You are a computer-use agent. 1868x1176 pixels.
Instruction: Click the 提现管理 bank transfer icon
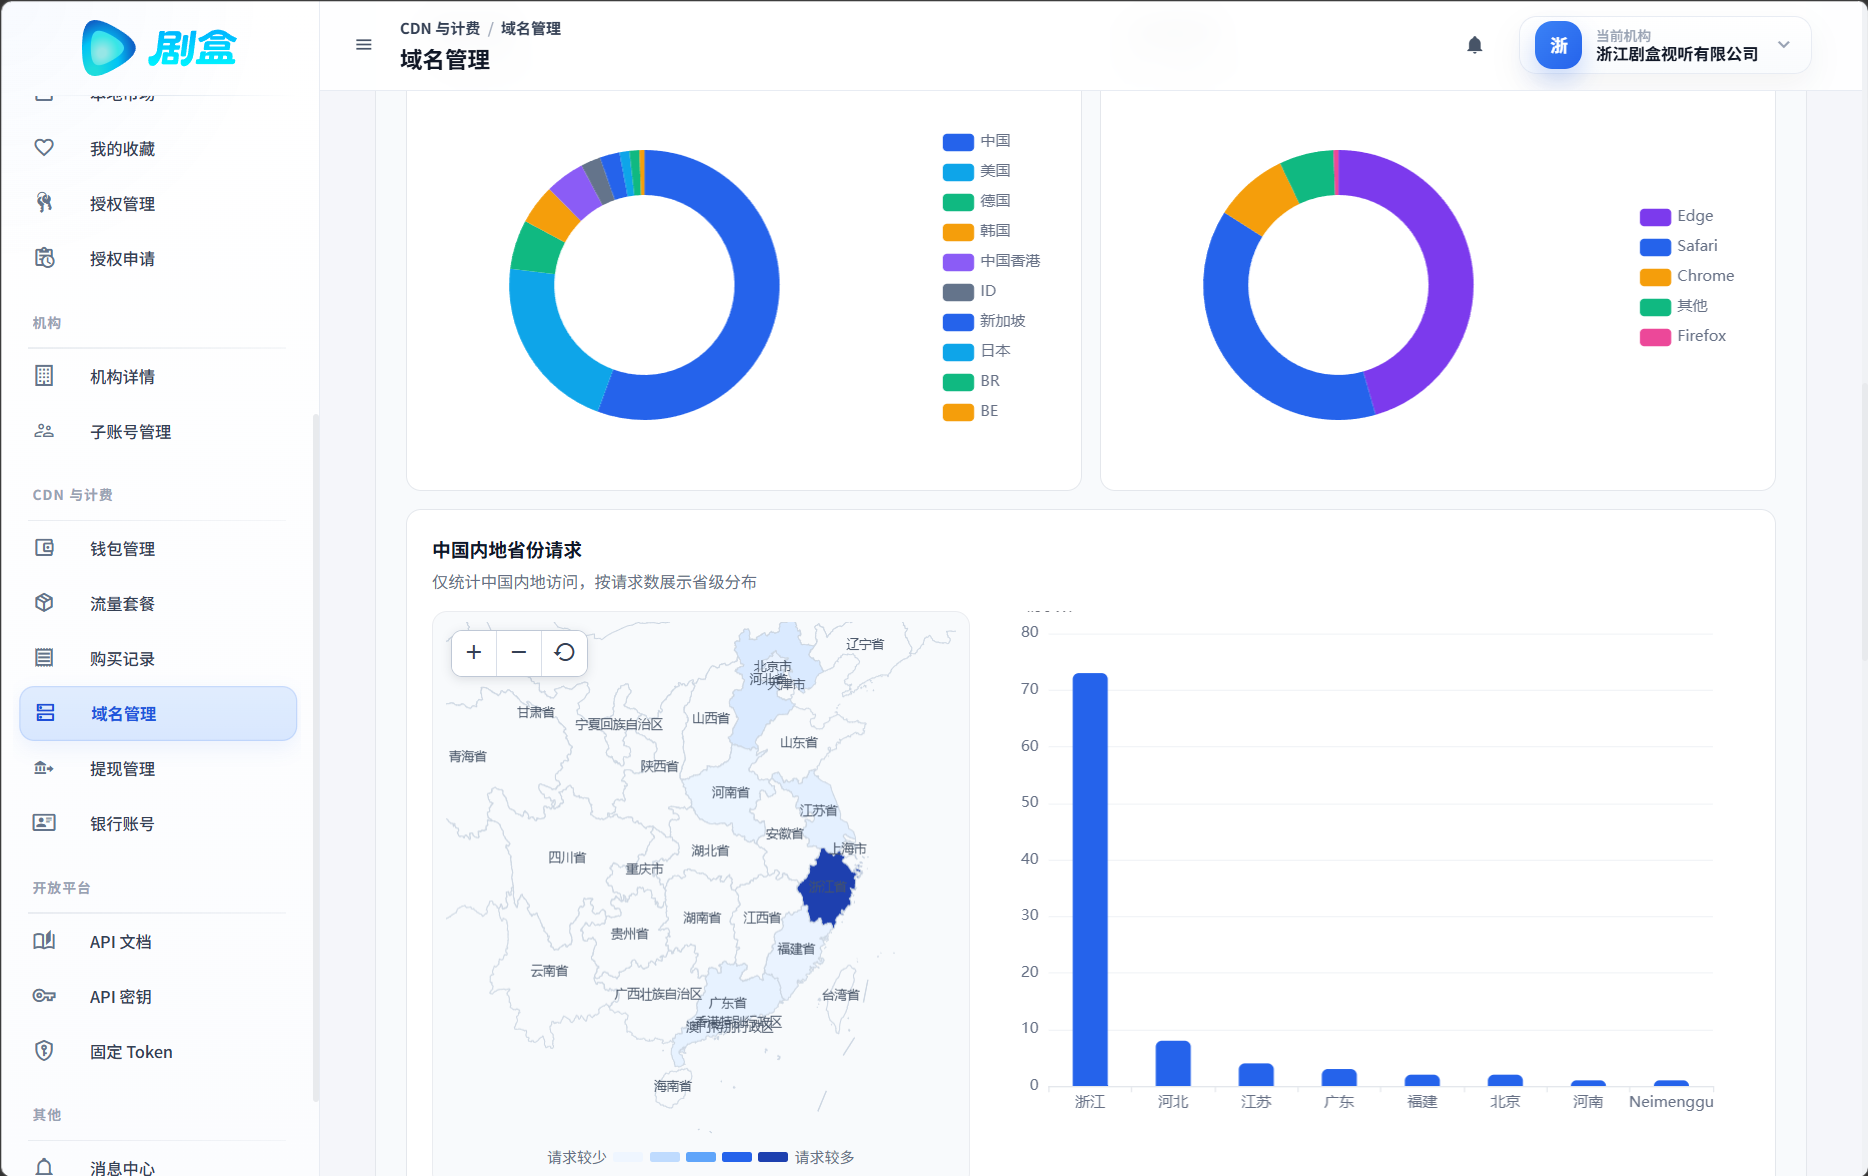tap(44, 768)
